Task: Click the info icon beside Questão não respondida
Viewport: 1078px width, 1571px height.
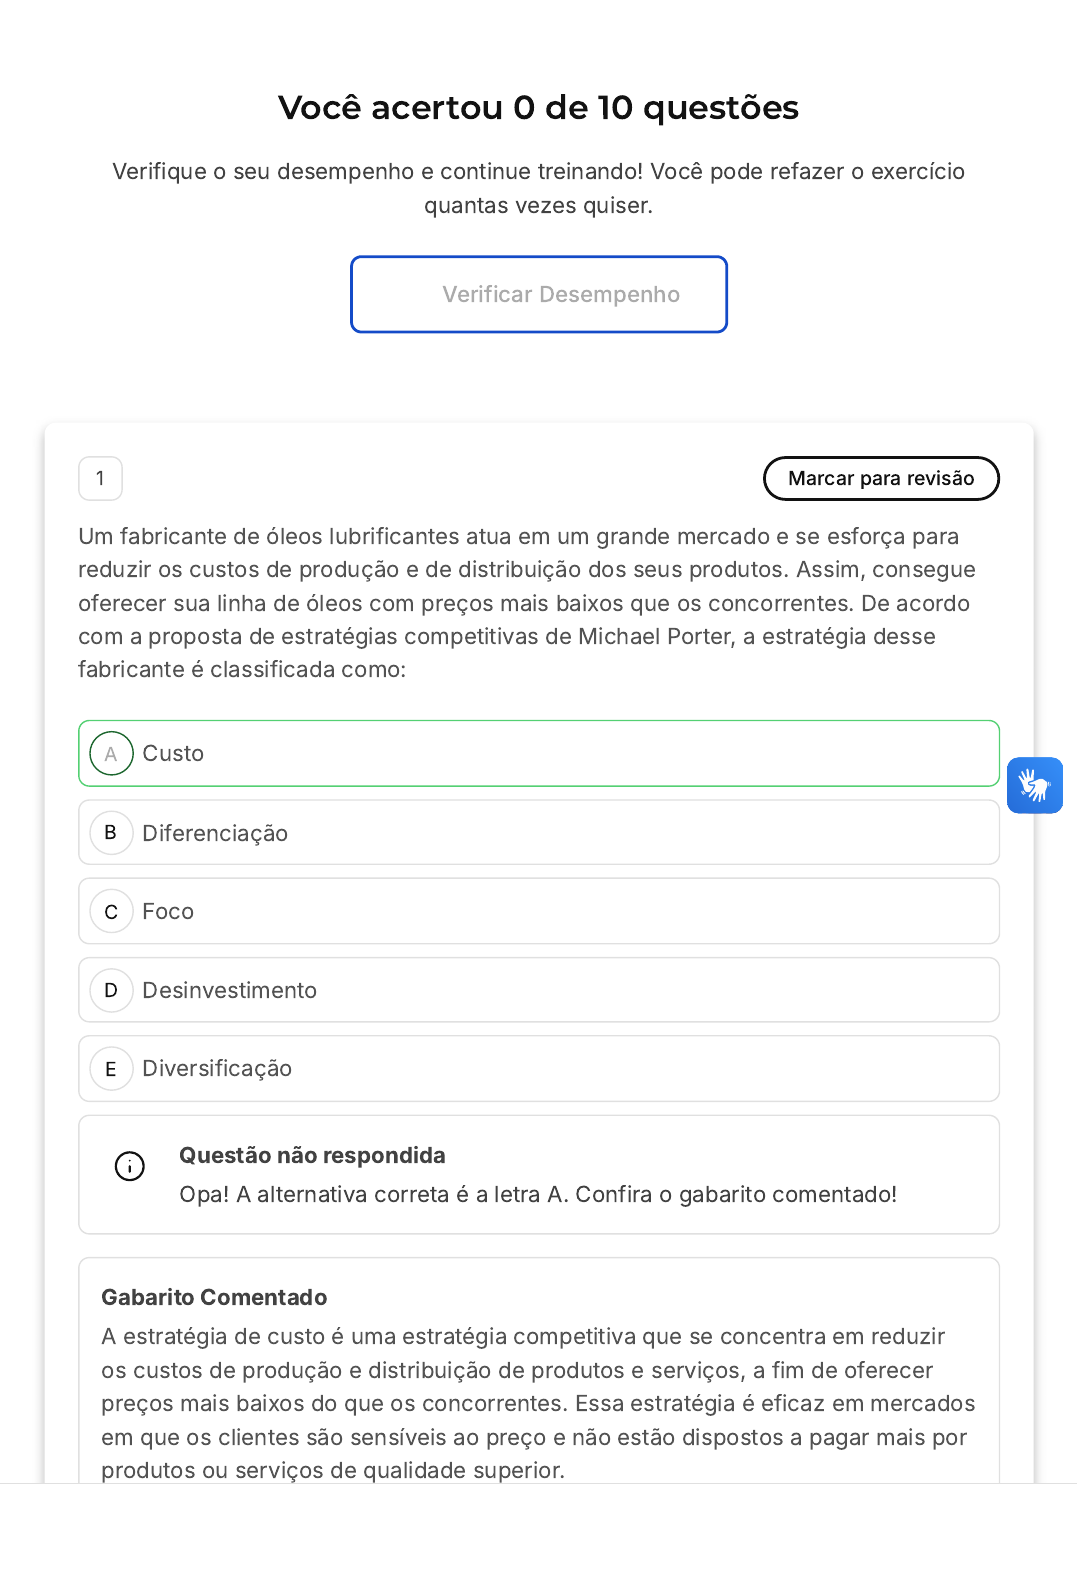Action: tap(130, 1166)
